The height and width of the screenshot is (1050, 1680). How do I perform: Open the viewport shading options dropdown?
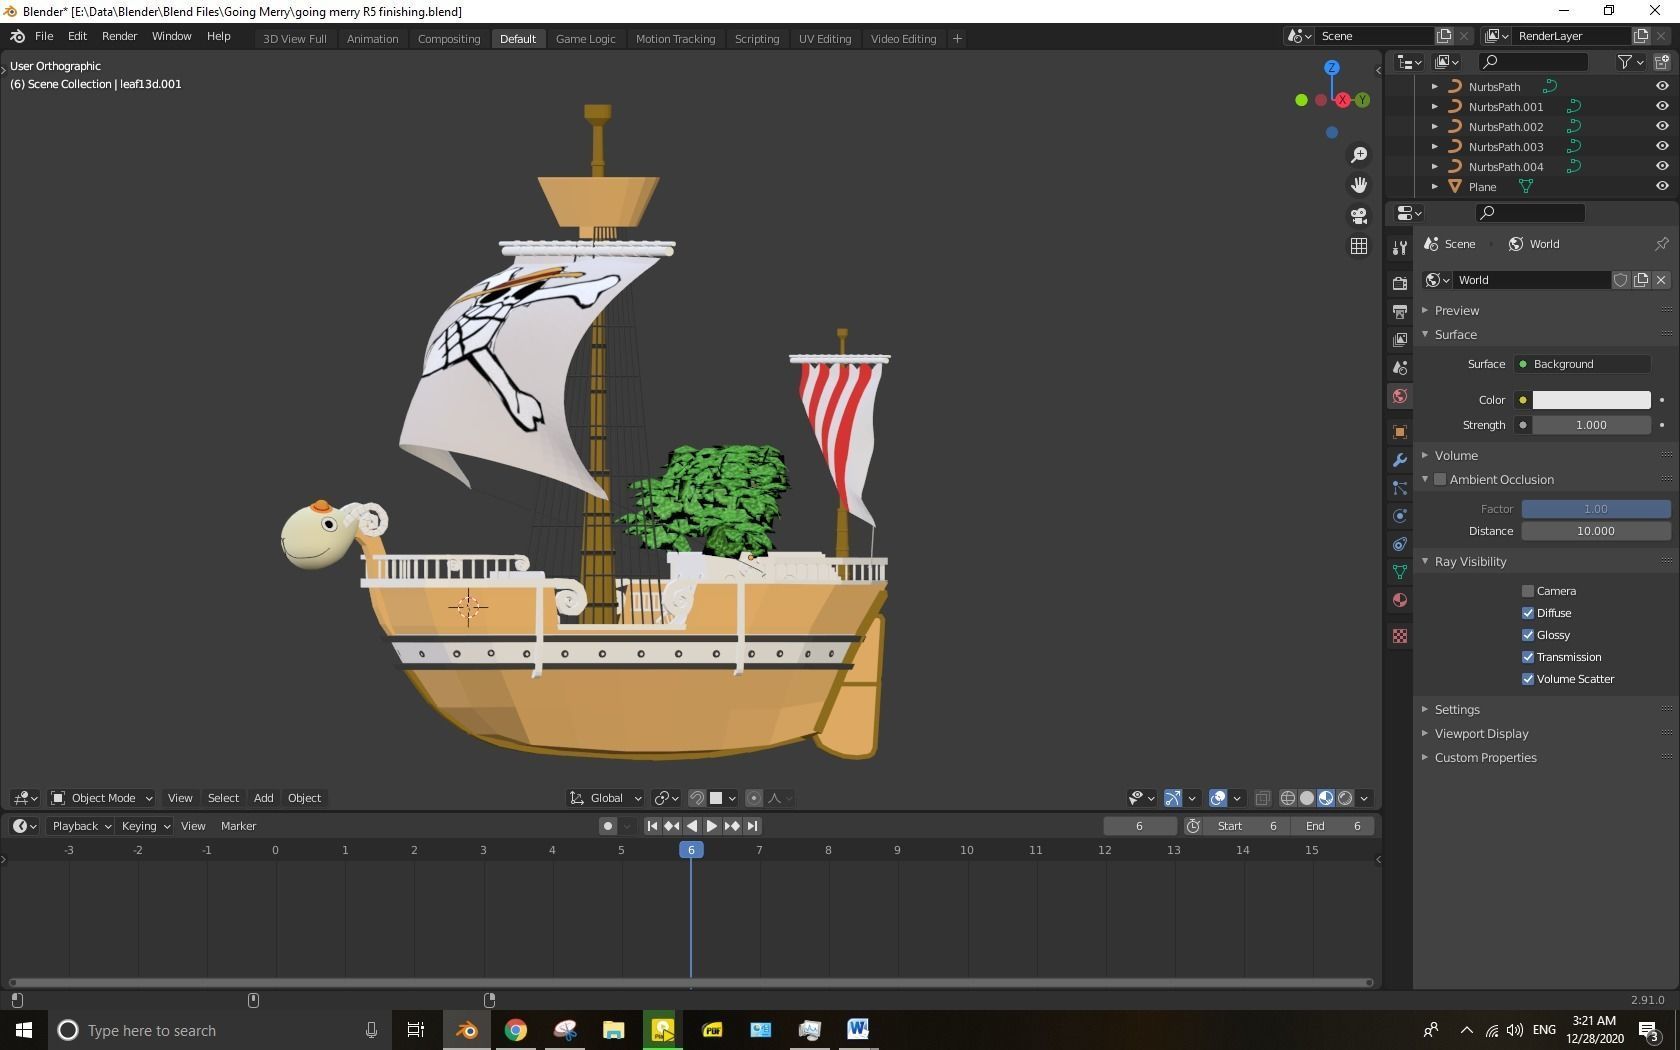[1364, 798]
